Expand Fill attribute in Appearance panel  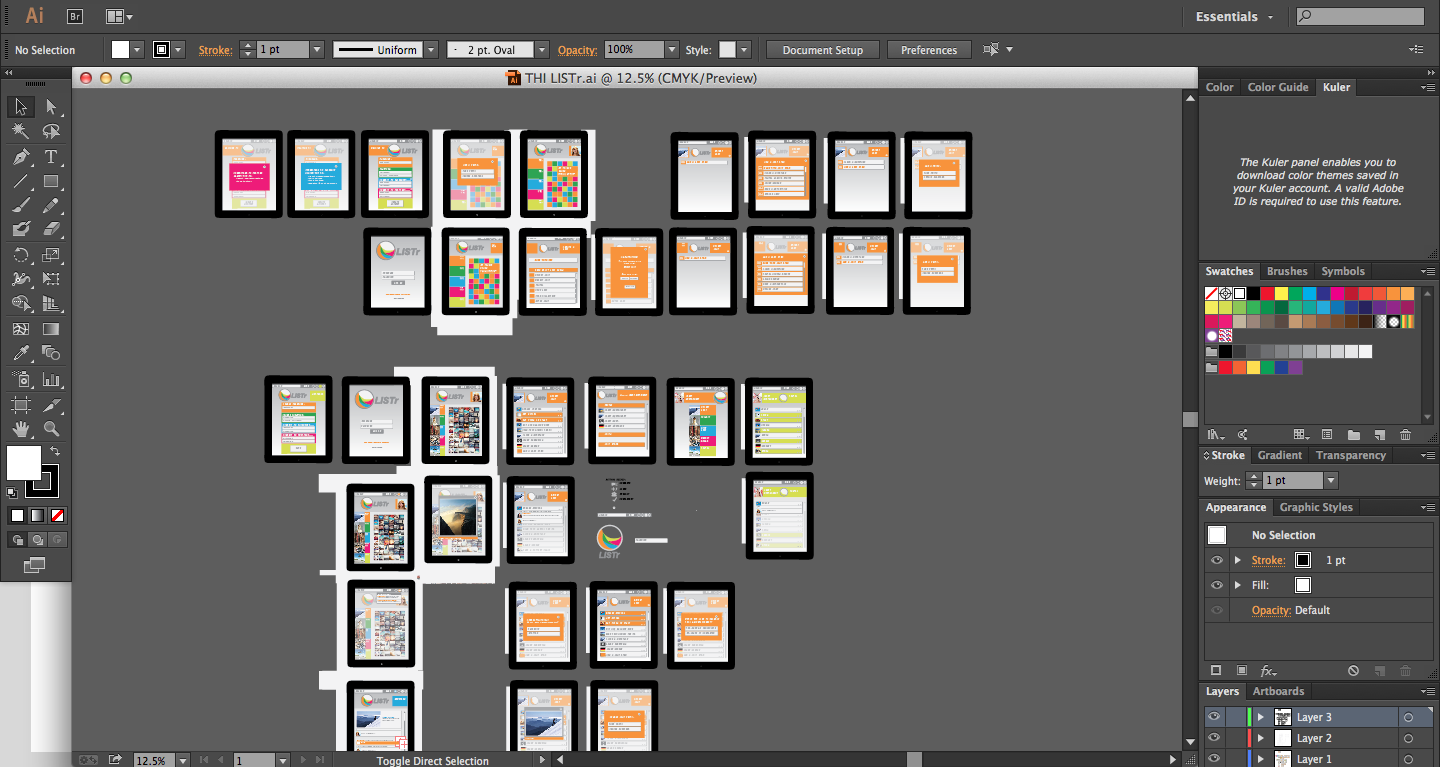tap(1238, 585)
